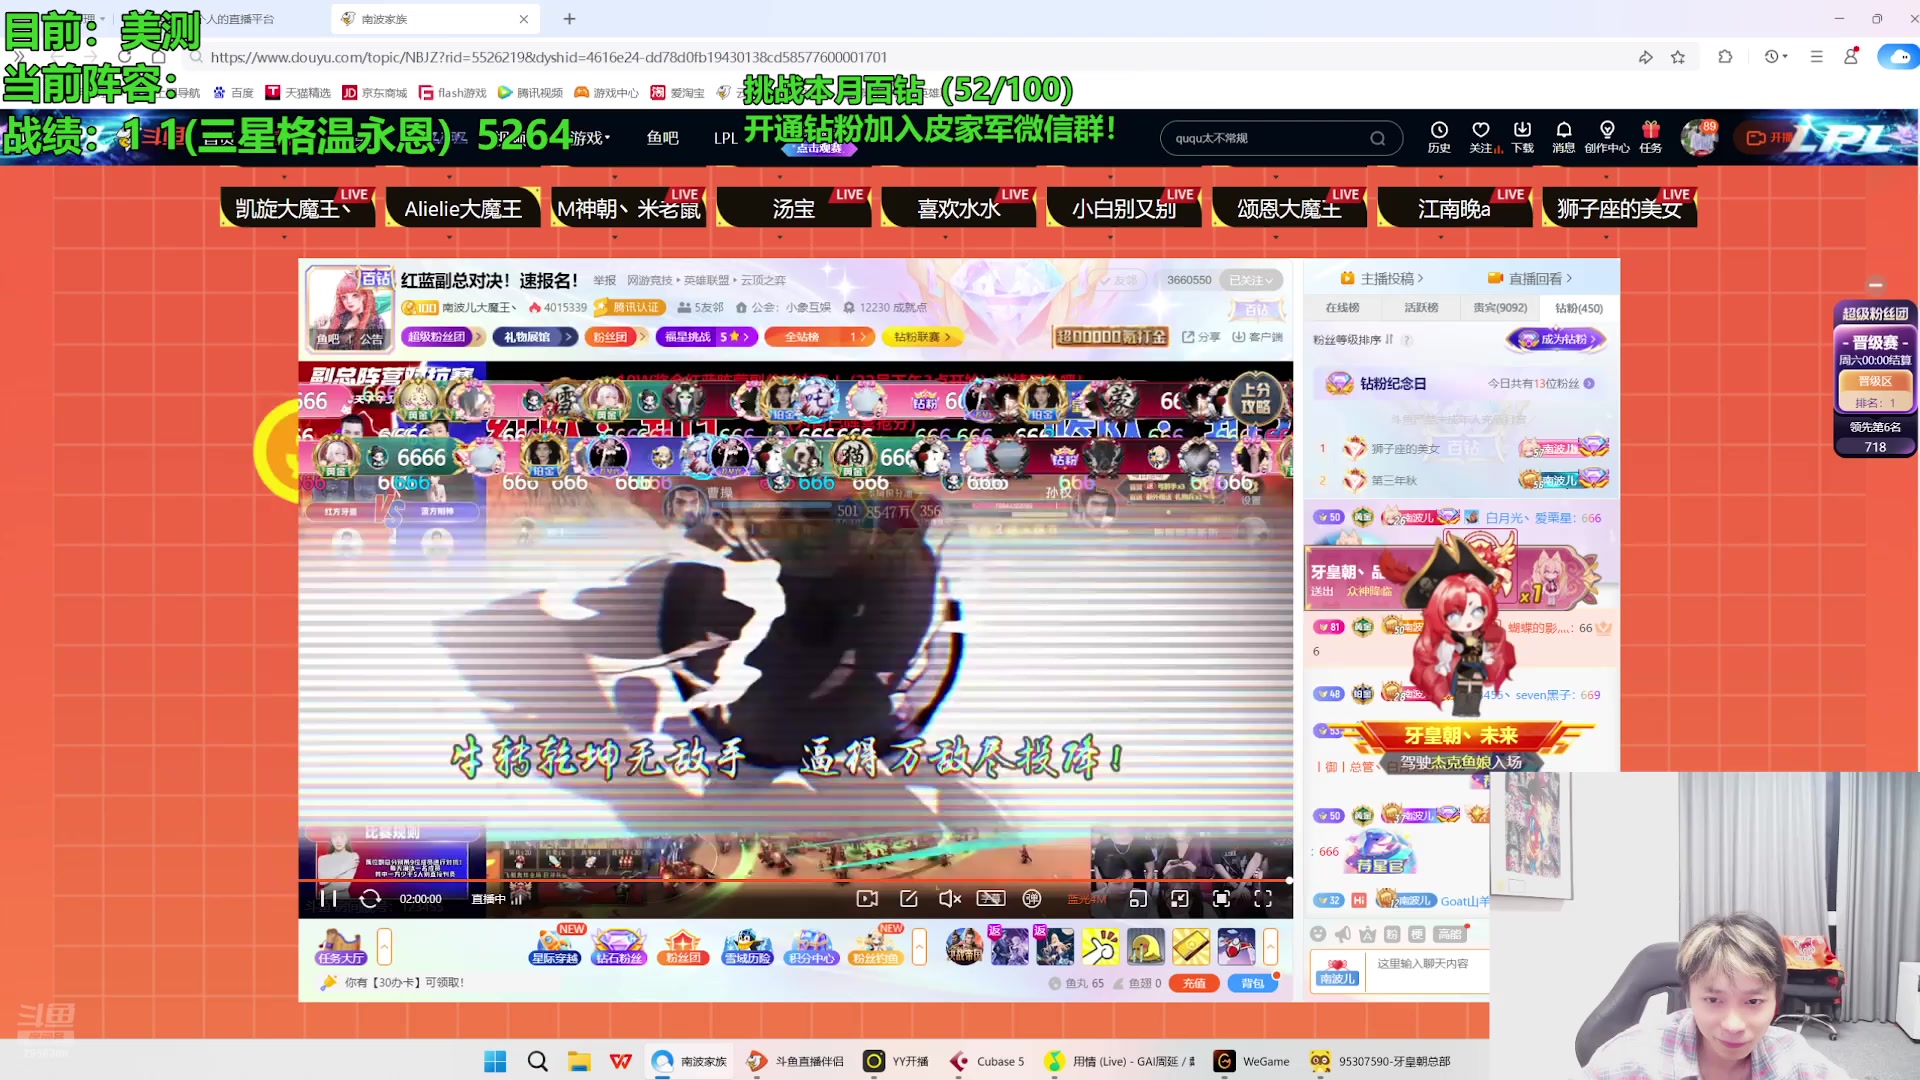Open 钻石粉丝 diamond fan icon
1920x1080 pixels.
619,946
